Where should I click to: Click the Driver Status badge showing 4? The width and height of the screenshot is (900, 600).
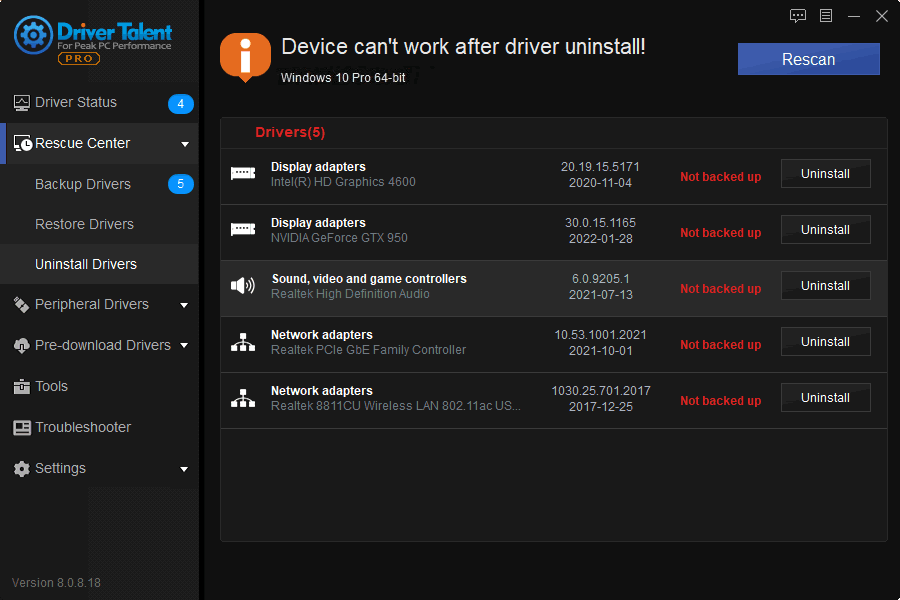(181, 104)
